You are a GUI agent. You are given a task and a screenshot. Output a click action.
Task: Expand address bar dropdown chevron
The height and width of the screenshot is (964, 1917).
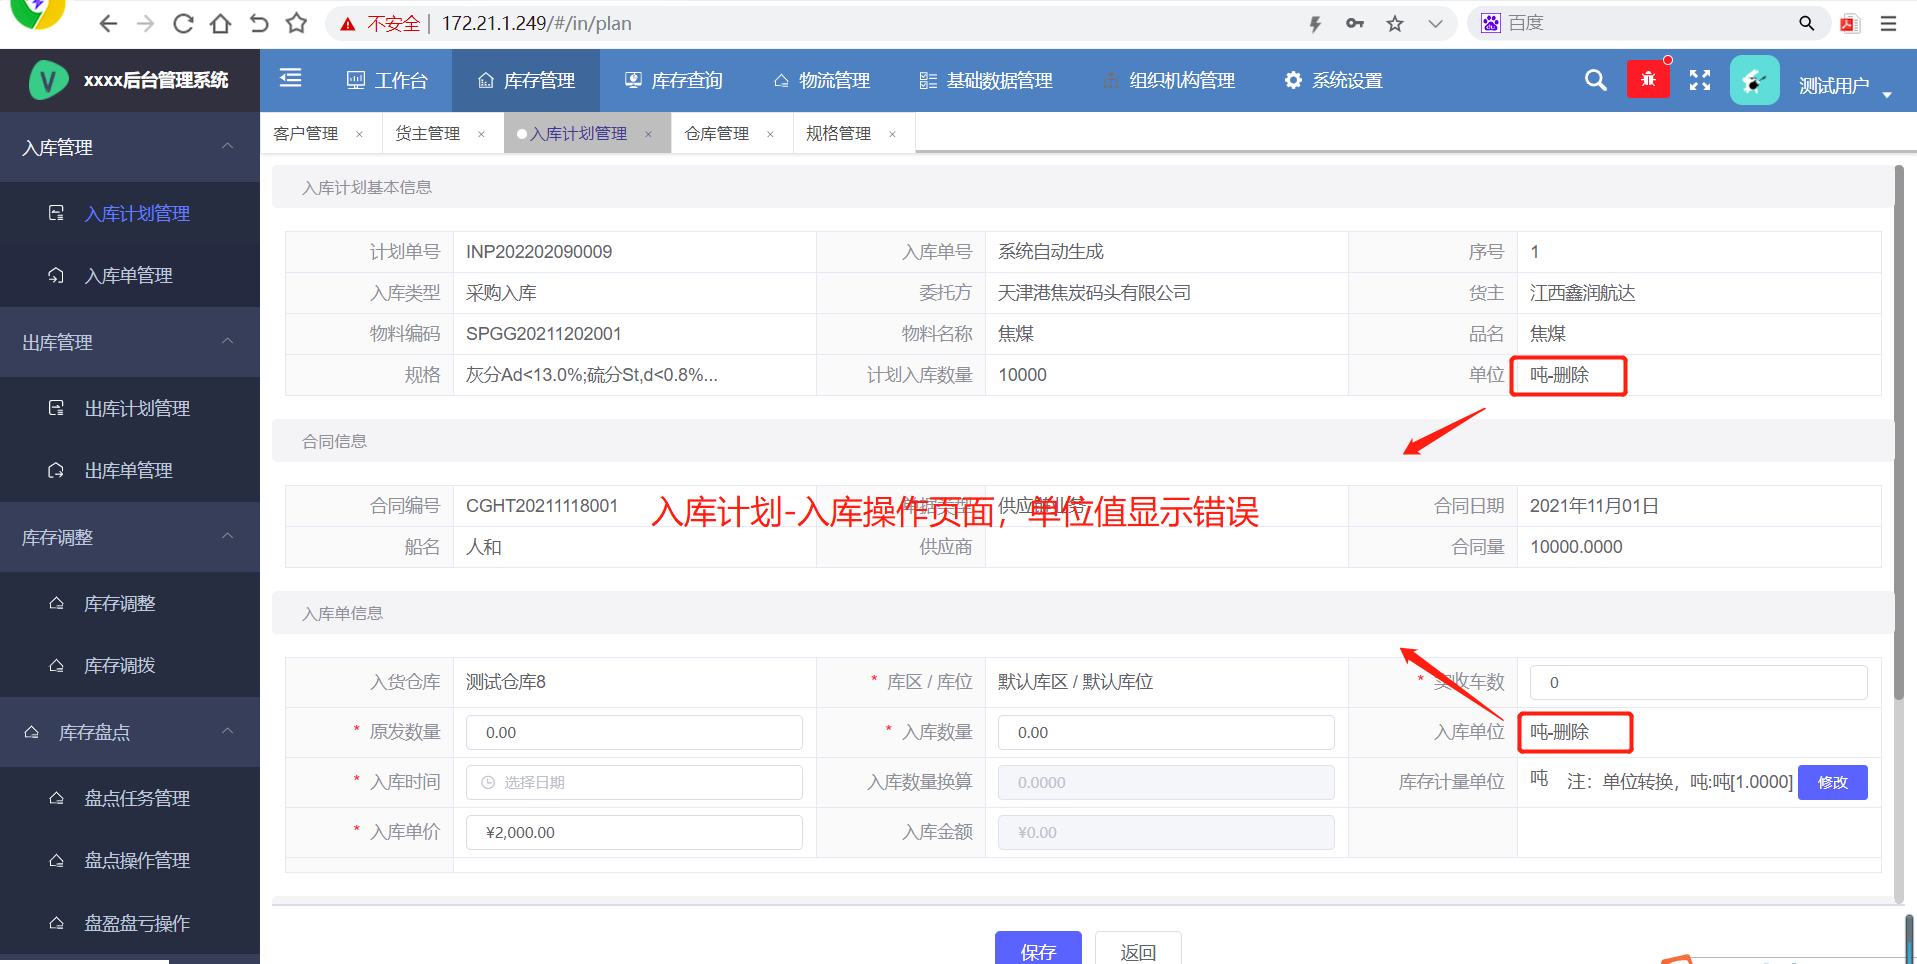(1435, 23)
